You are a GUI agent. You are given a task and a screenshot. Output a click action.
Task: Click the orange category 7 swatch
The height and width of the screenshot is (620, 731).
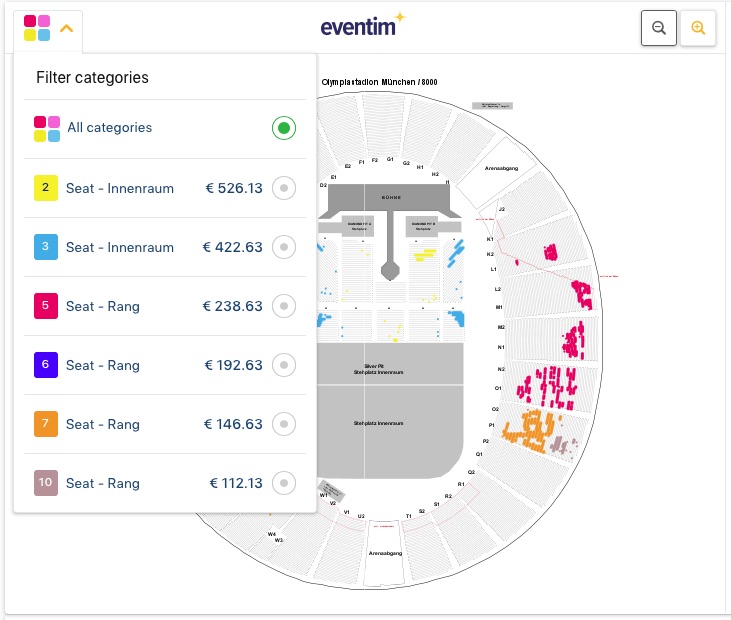pyautogui.click(x=46, y=424)
